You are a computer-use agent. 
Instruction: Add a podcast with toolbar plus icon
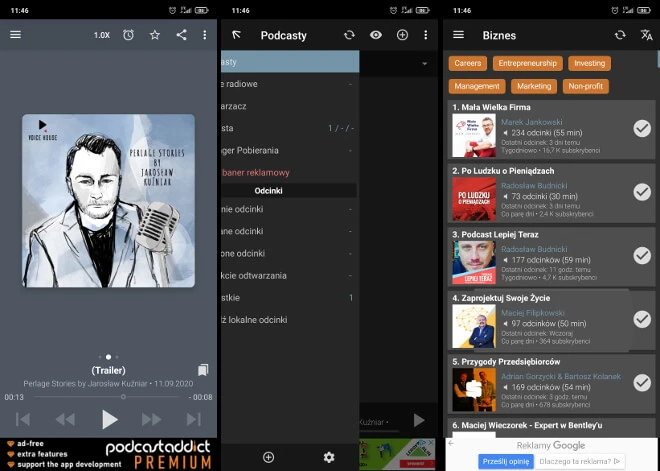(x=402, y=35)
